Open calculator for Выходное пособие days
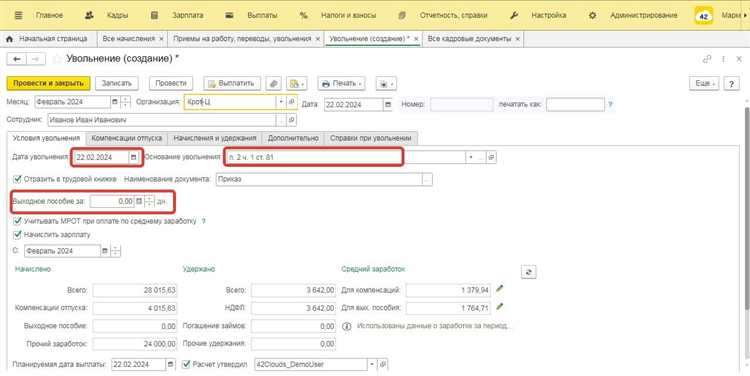750x376 pixels. [139, 201]
